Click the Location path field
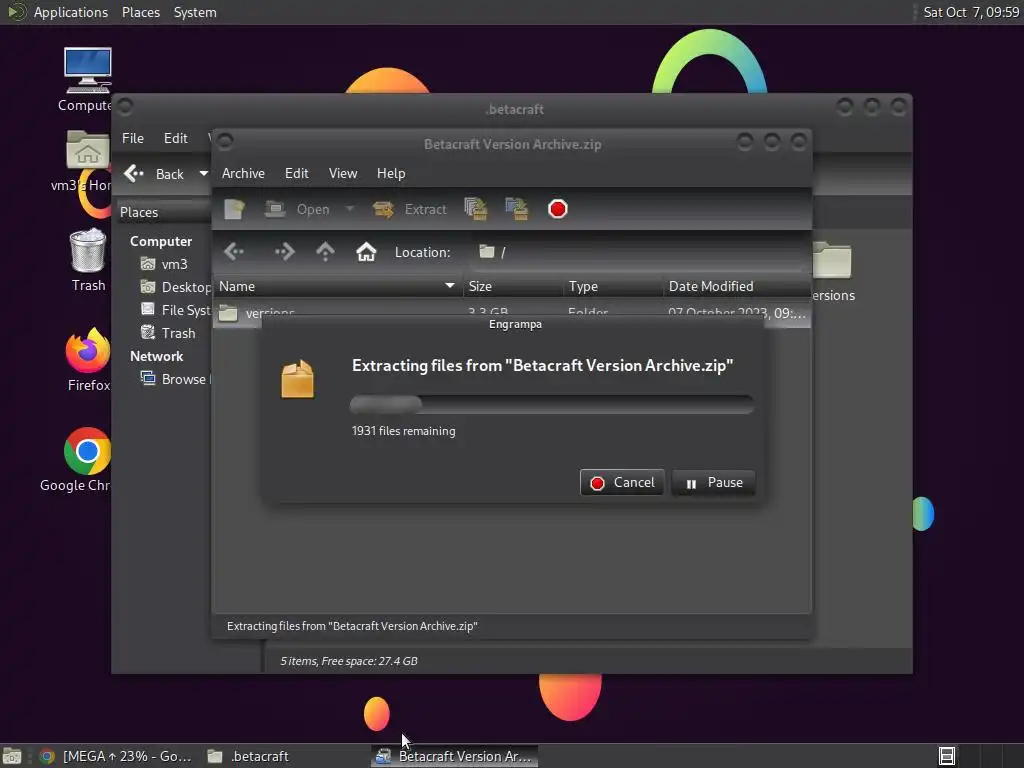Screen dimensions: 1024x768 pos(640,252)
